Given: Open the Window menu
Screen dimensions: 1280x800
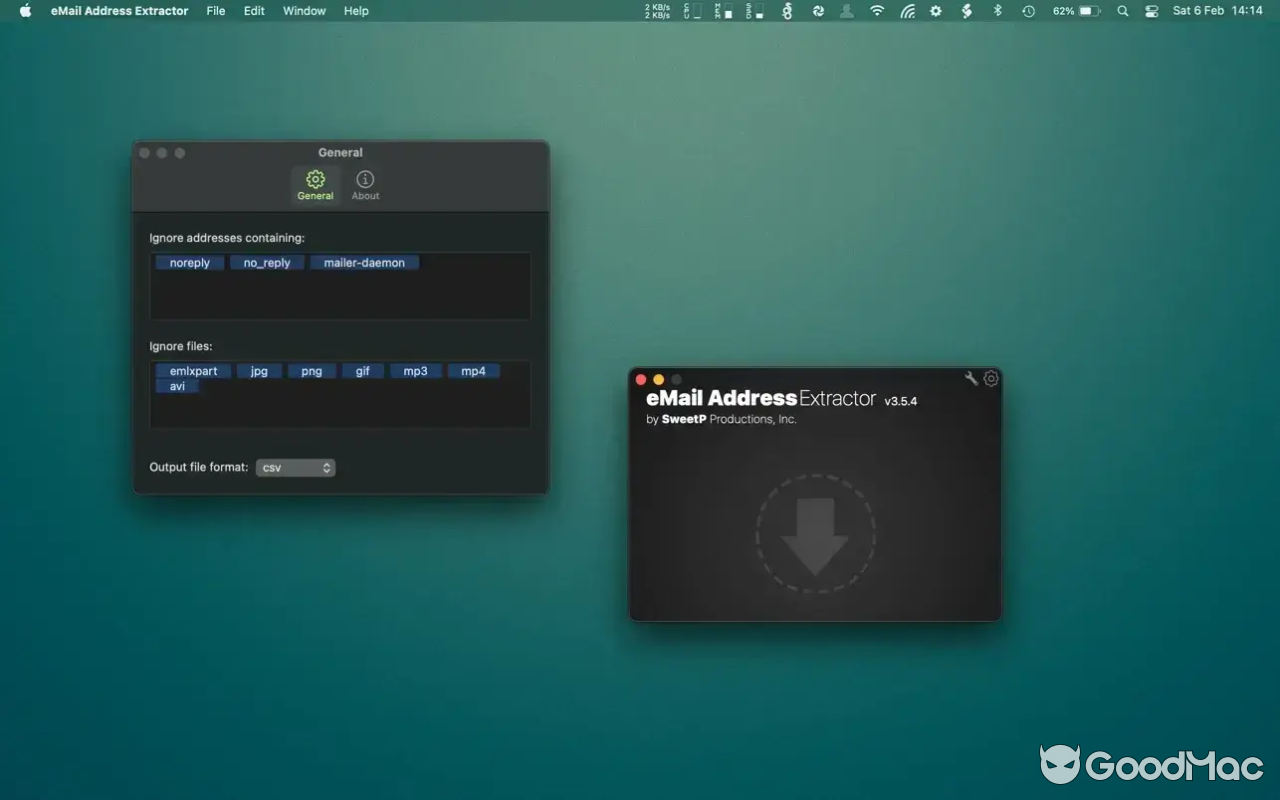Looking at the screenshot, I should coord(304,11).
